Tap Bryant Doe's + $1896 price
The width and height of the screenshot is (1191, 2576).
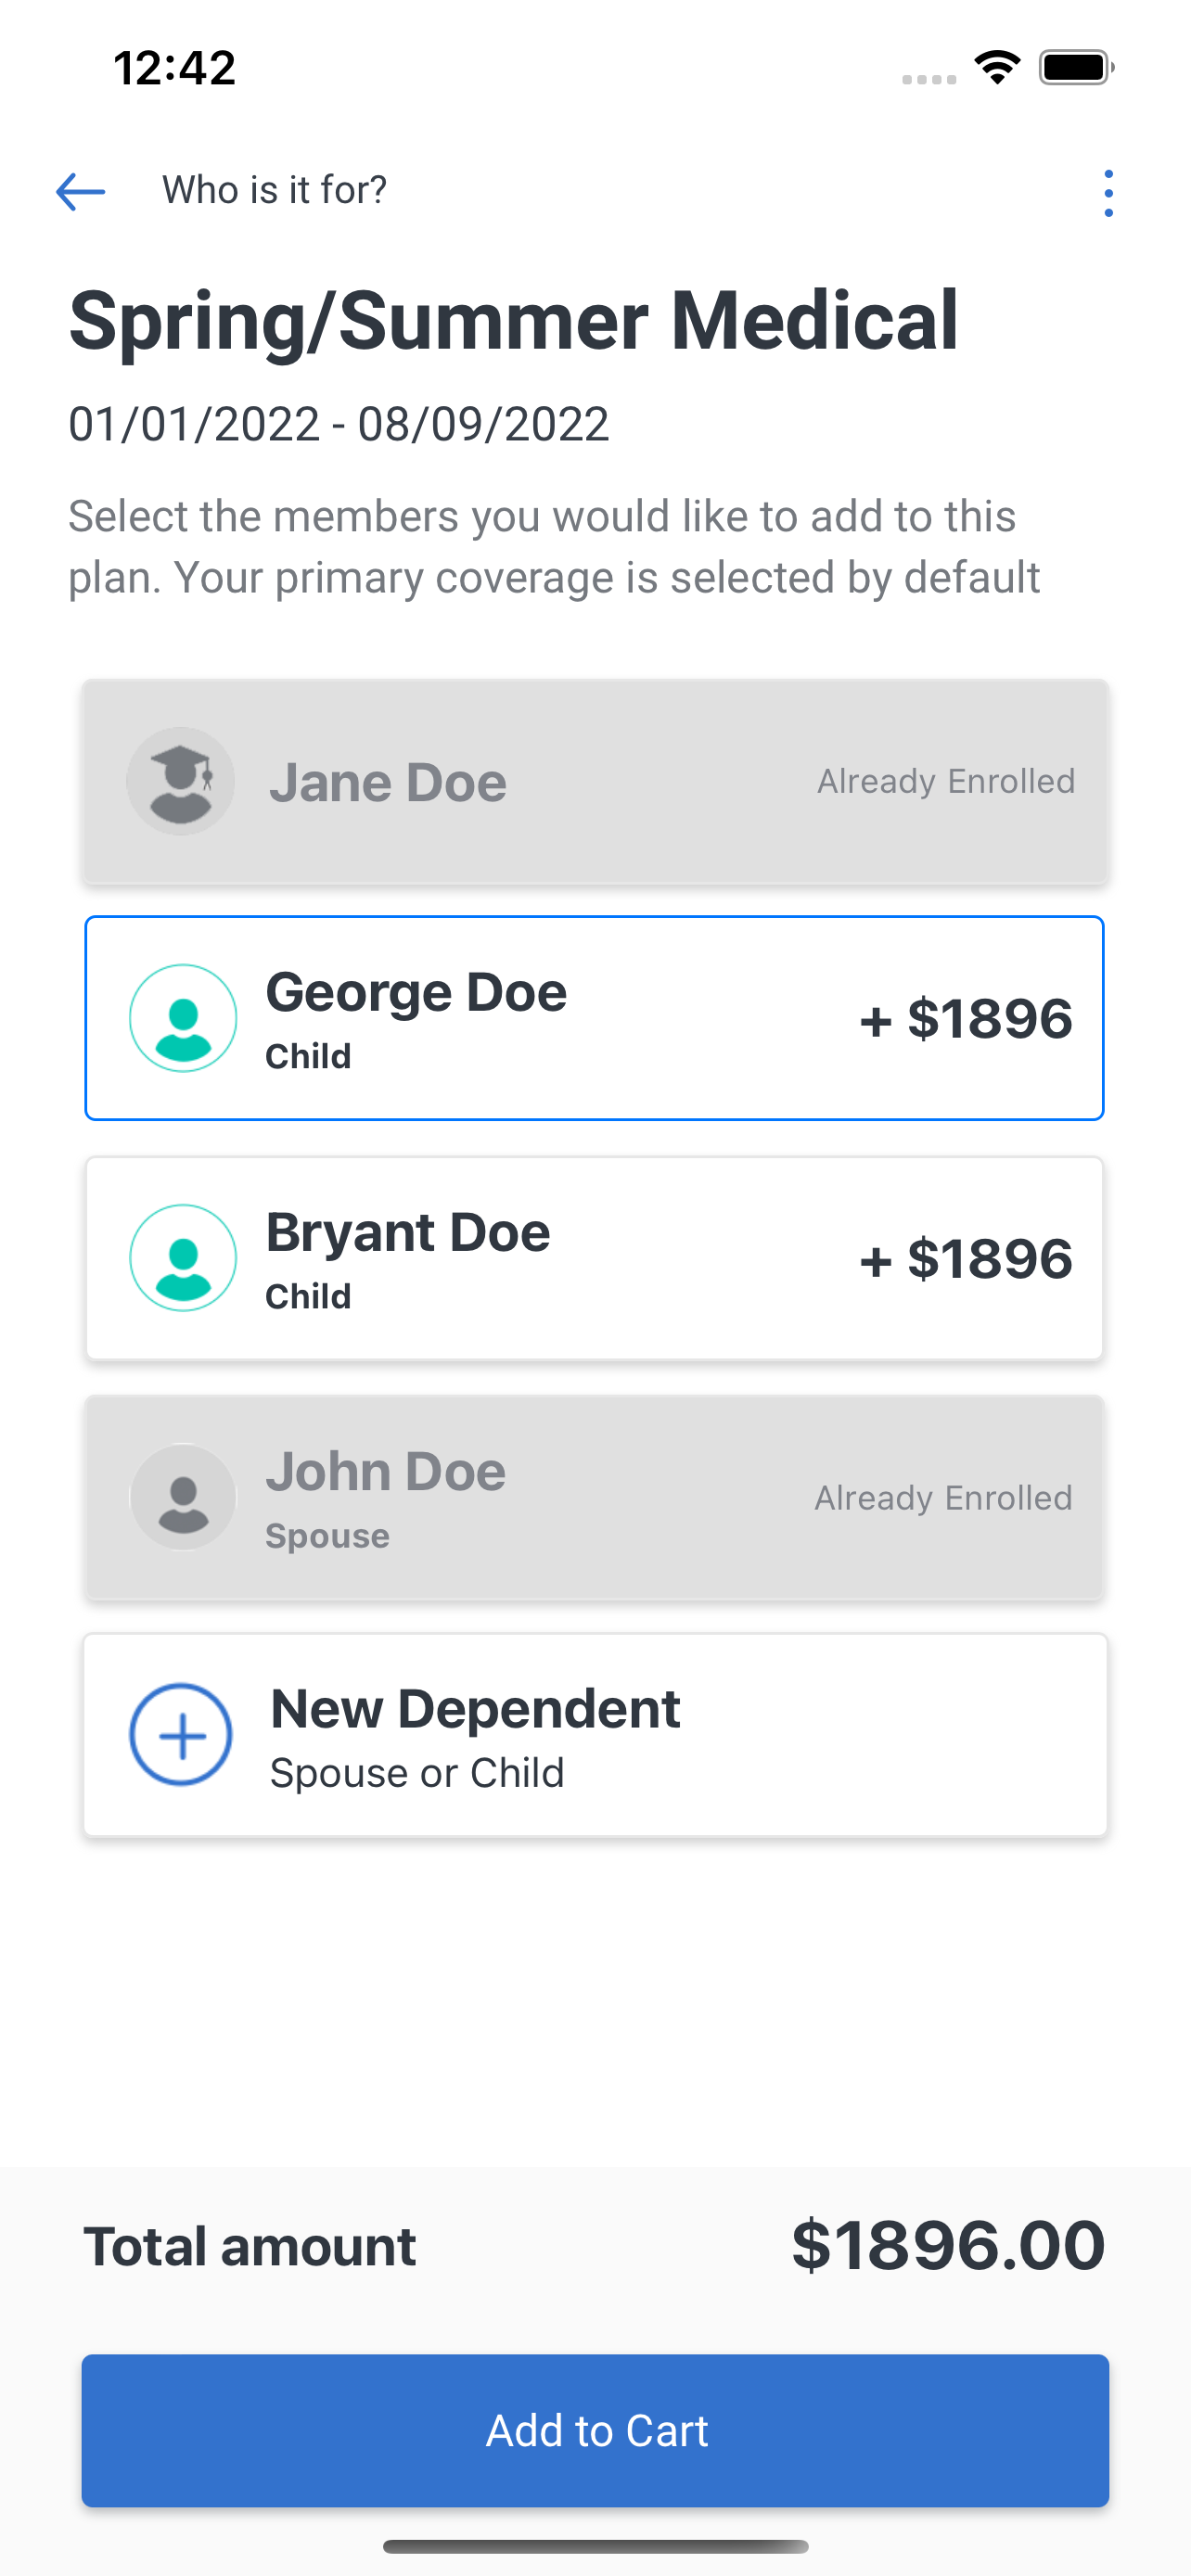(966, 1259)
